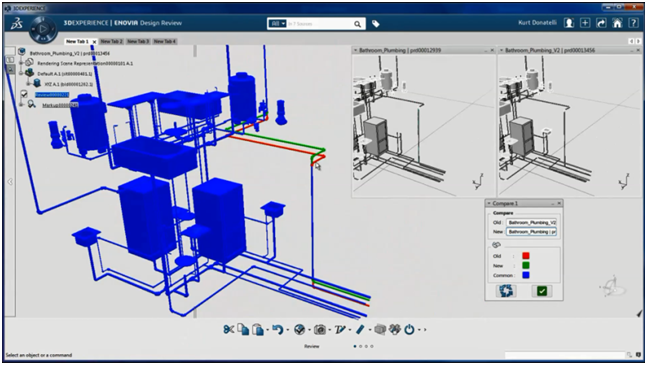Switch to New Tab 2
Image resolution: width=647 pixels, height=366 pixels.
(111, 41)
